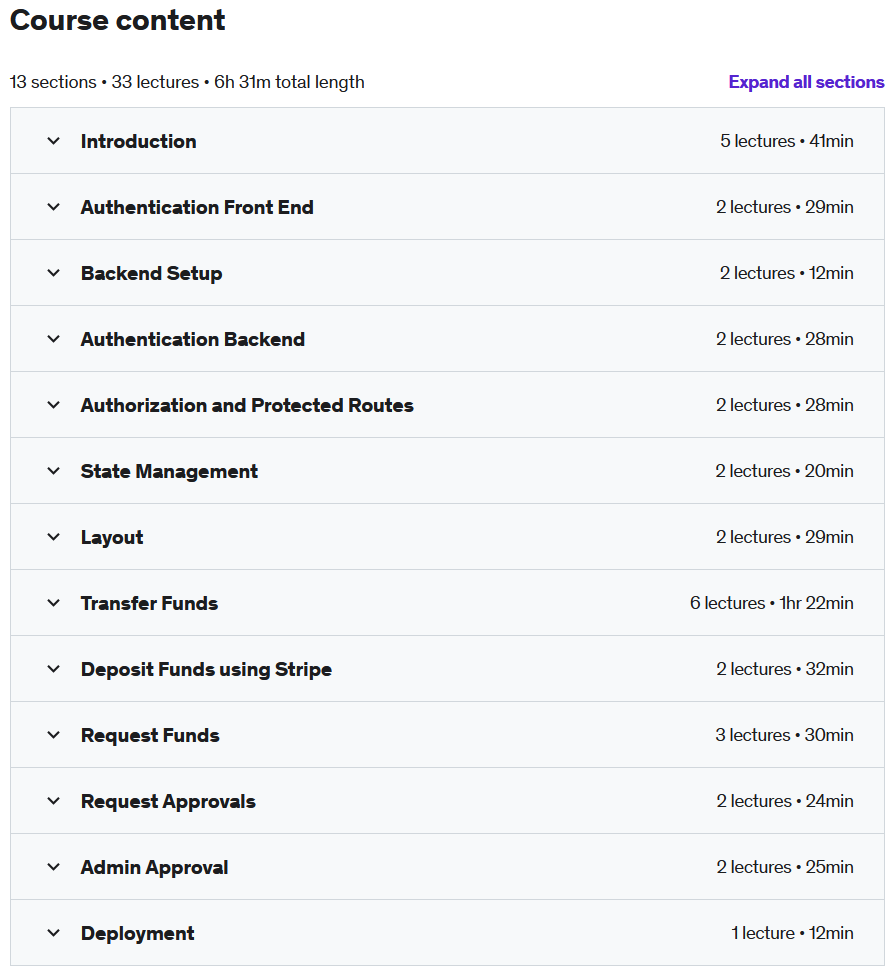The width and height of the screenshot is (894, 974).
Task: Click the Layout section chevron icon
Action: pos(54,537)
